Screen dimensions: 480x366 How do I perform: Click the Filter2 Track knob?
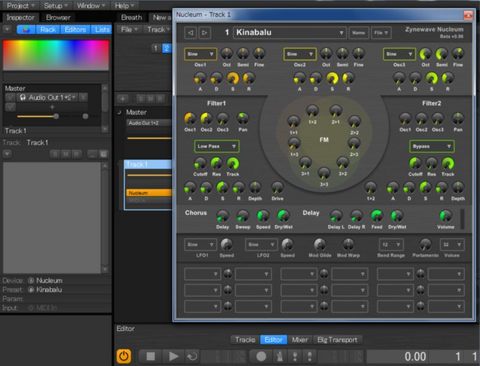(x=448, y=164)
